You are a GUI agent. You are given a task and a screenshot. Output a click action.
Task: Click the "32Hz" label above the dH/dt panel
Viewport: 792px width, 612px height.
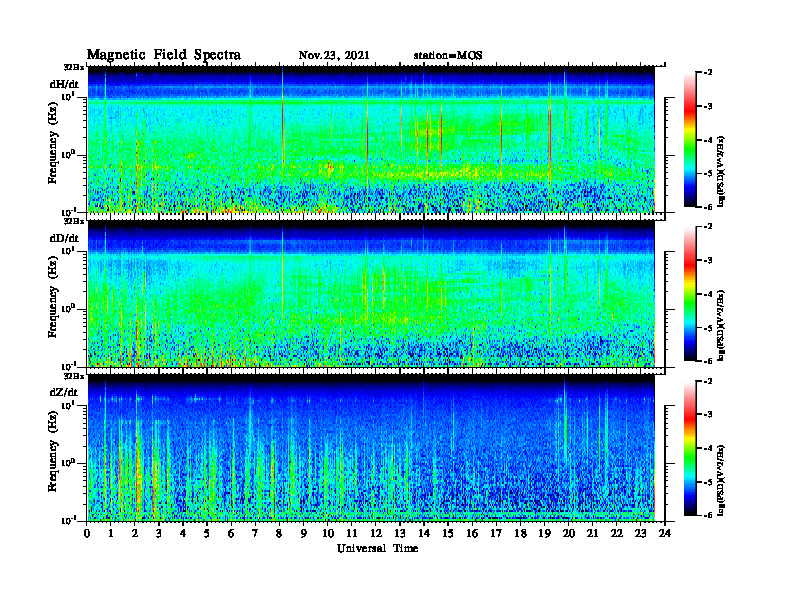tap(74, 67)
